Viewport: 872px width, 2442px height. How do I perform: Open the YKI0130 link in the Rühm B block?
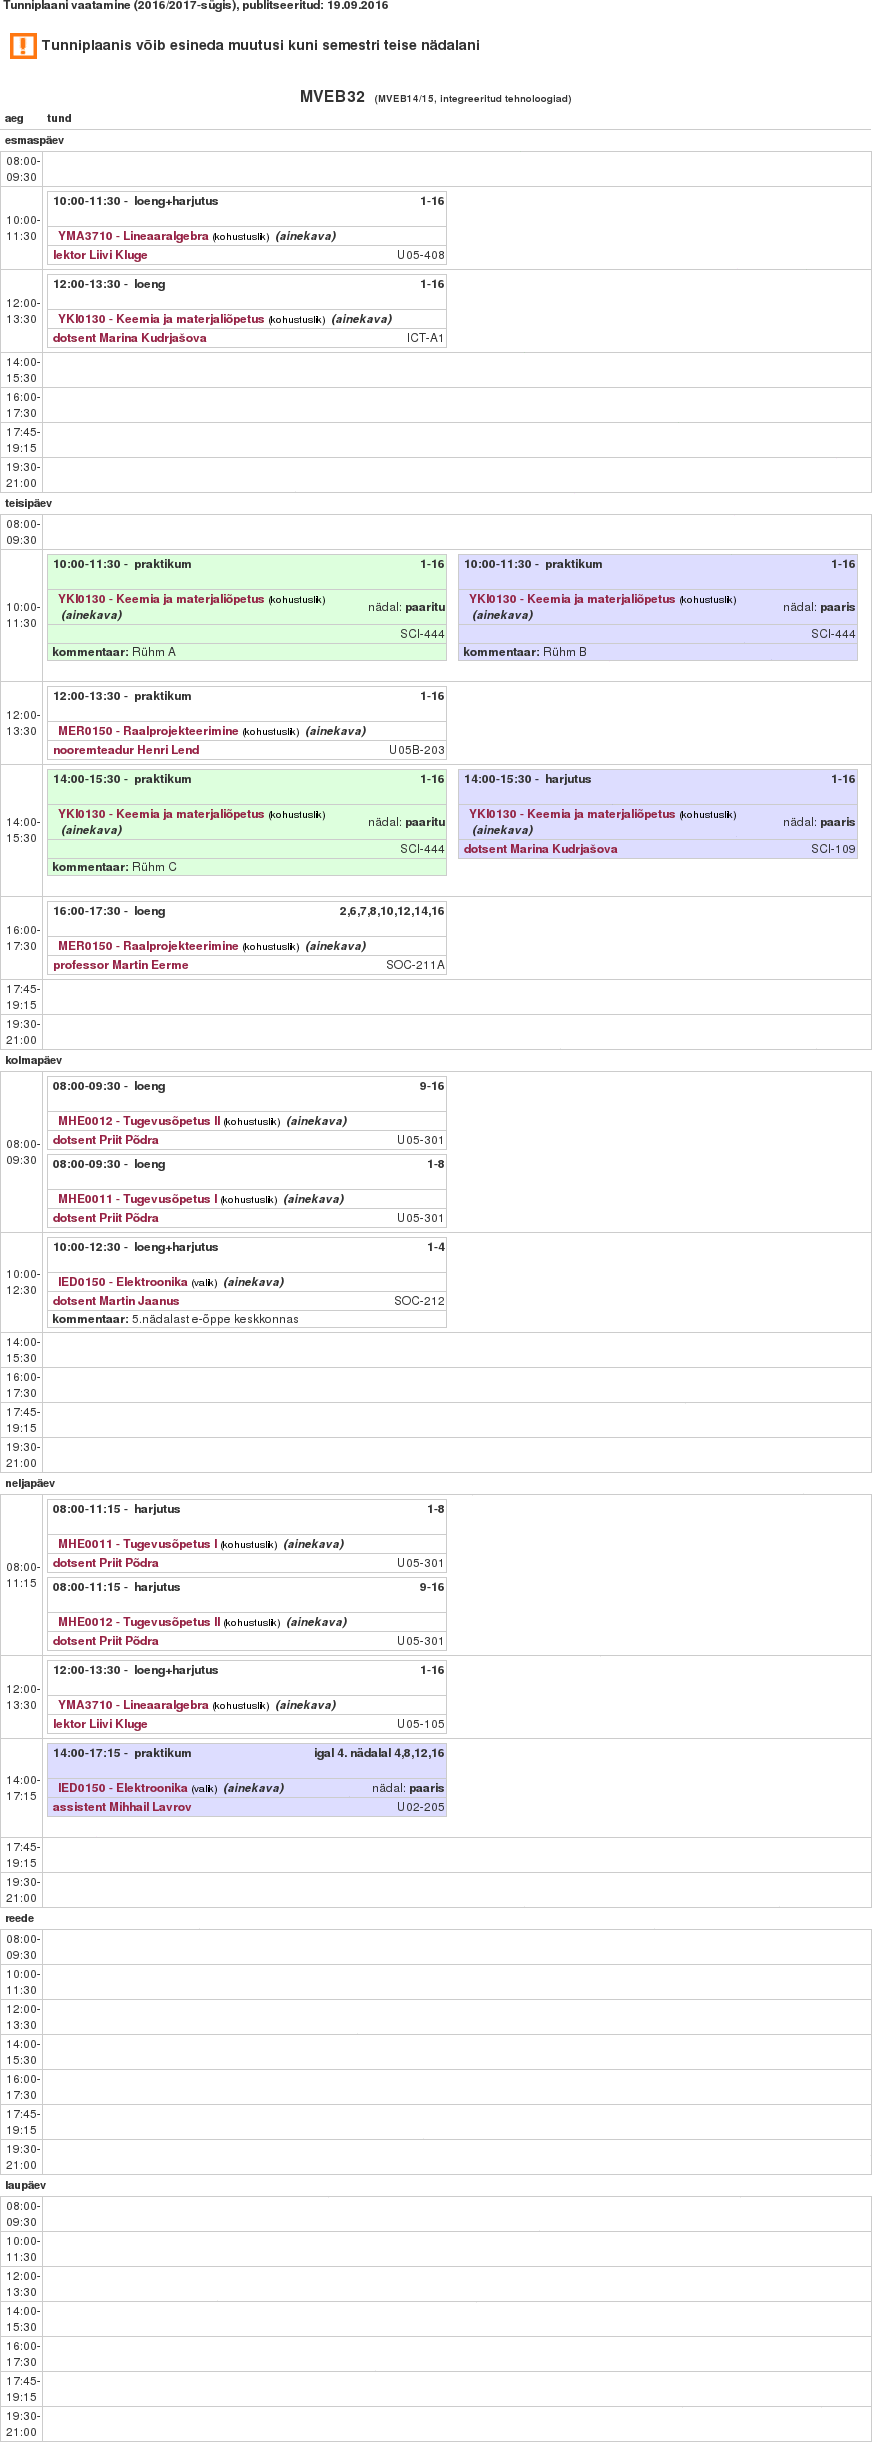(572, 599)
